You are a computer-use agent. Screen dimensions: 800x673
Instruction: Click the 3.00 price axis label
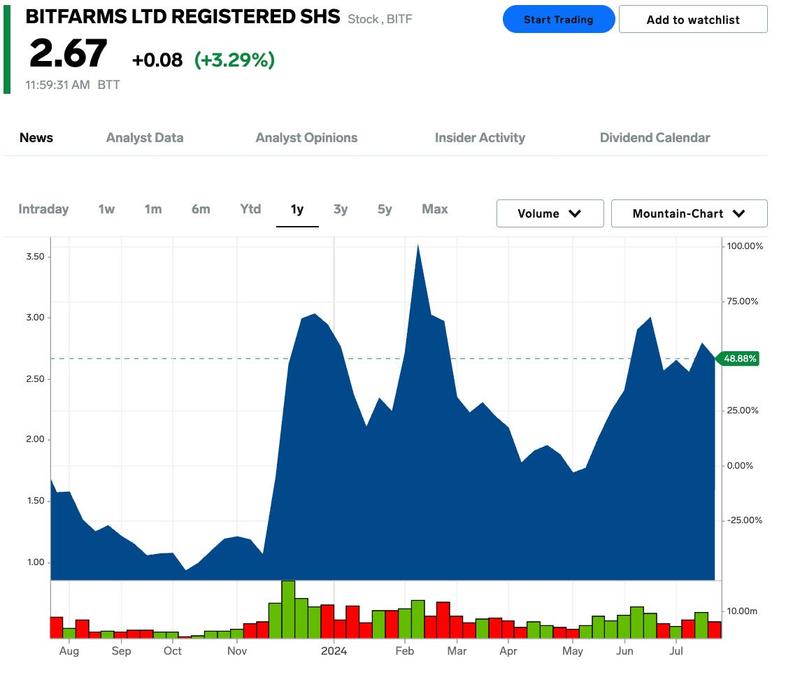pos(35,317)
